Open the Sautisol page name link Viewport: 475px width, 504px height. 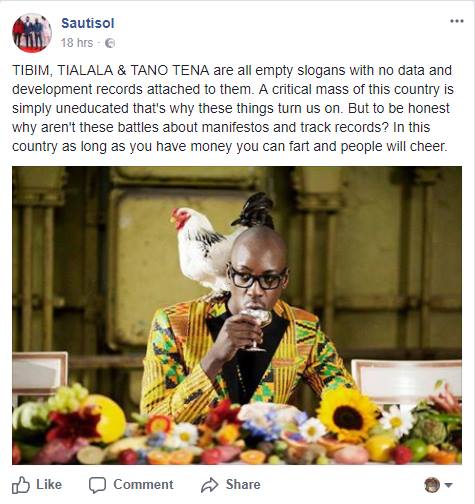(x=88, y=23)
